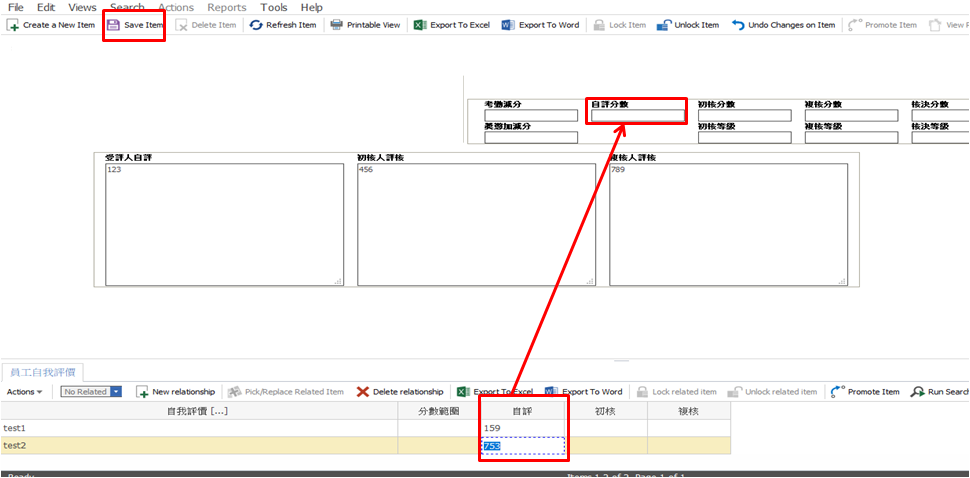This screenshot has height=478, width=970.
Task: Open the Views menu
Action: [x=82, y=7]
